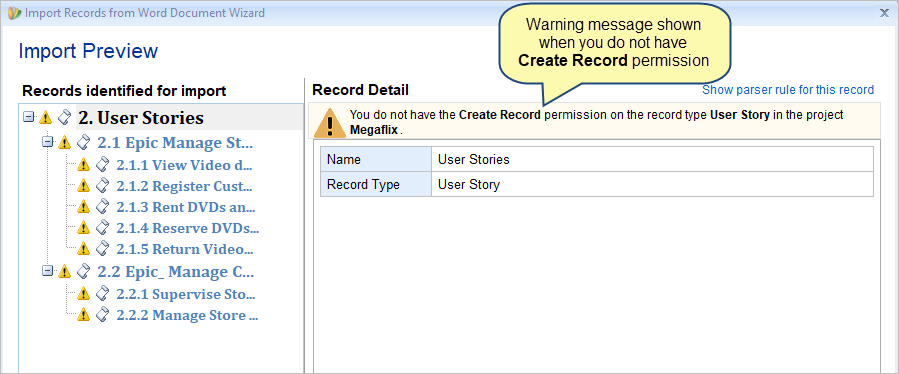Viewport: 899px width, 374px height.
Task: Click the wizard app icon in title bar
Action: point(13,12)
